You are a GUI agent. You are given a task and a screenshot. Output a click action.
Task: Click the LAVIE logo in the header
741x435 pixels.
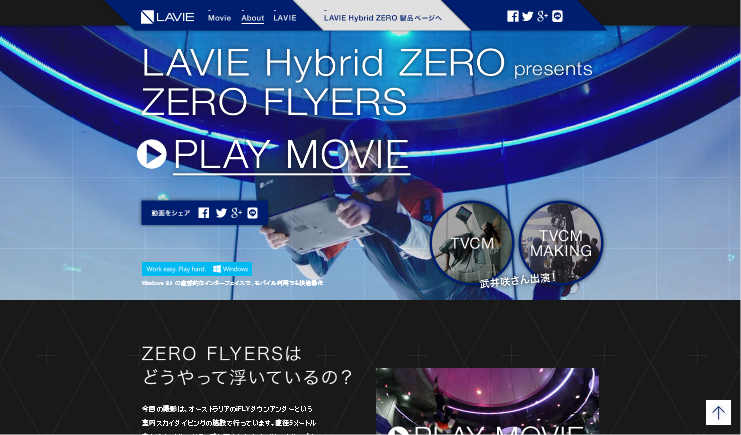click(167, 17)
